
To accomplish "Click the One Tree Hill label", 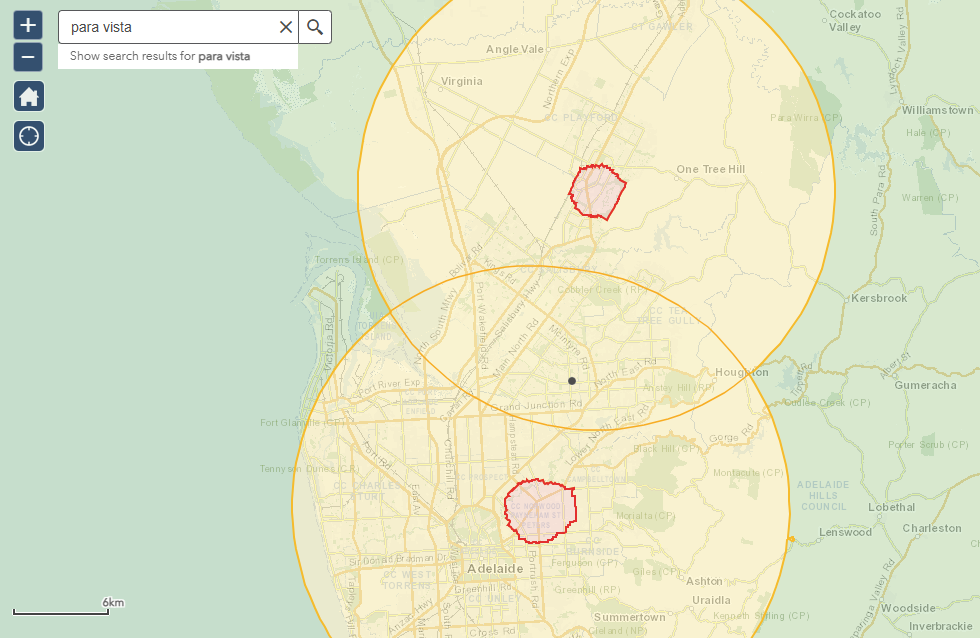I will coord(710,170).
